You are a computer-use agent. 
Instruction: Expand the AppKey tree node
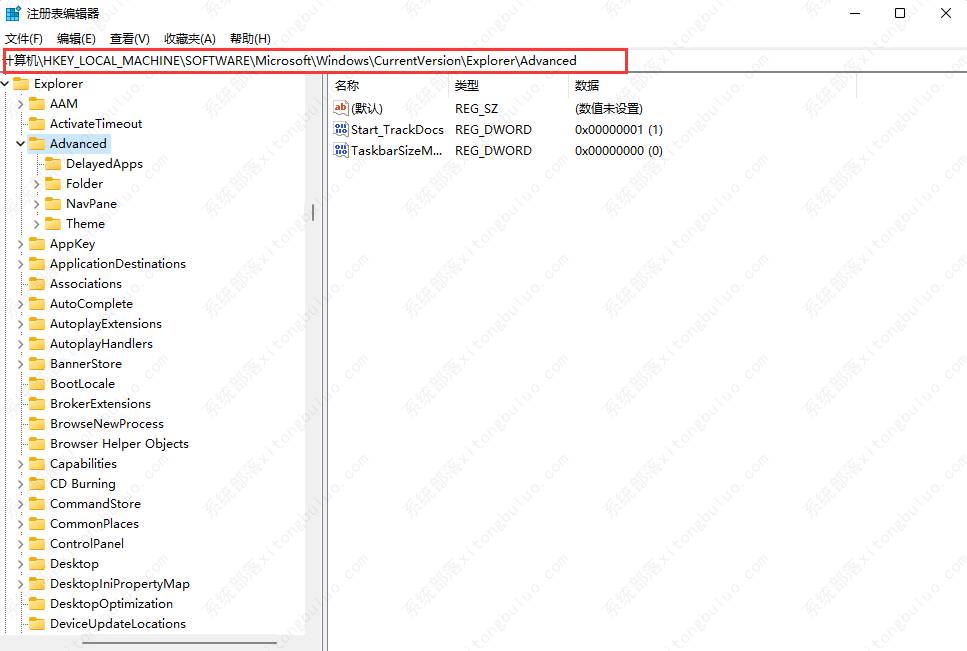click(21, 244)
